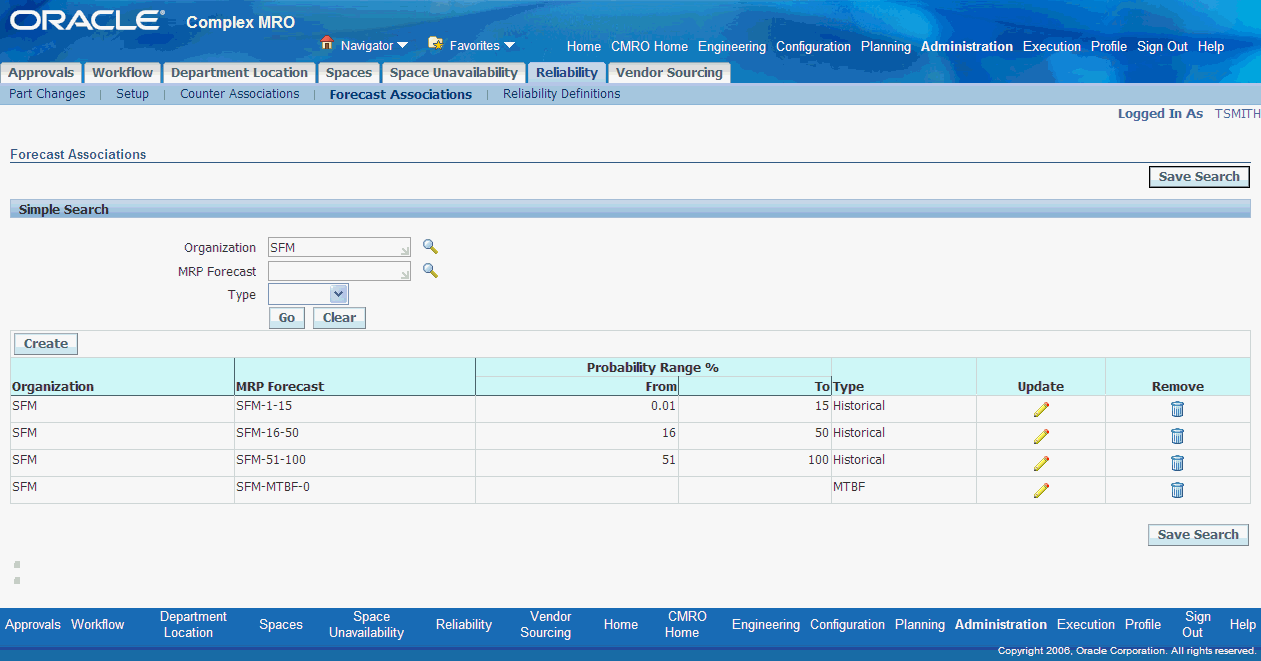Open Profile in top header

click(1109, 47)
